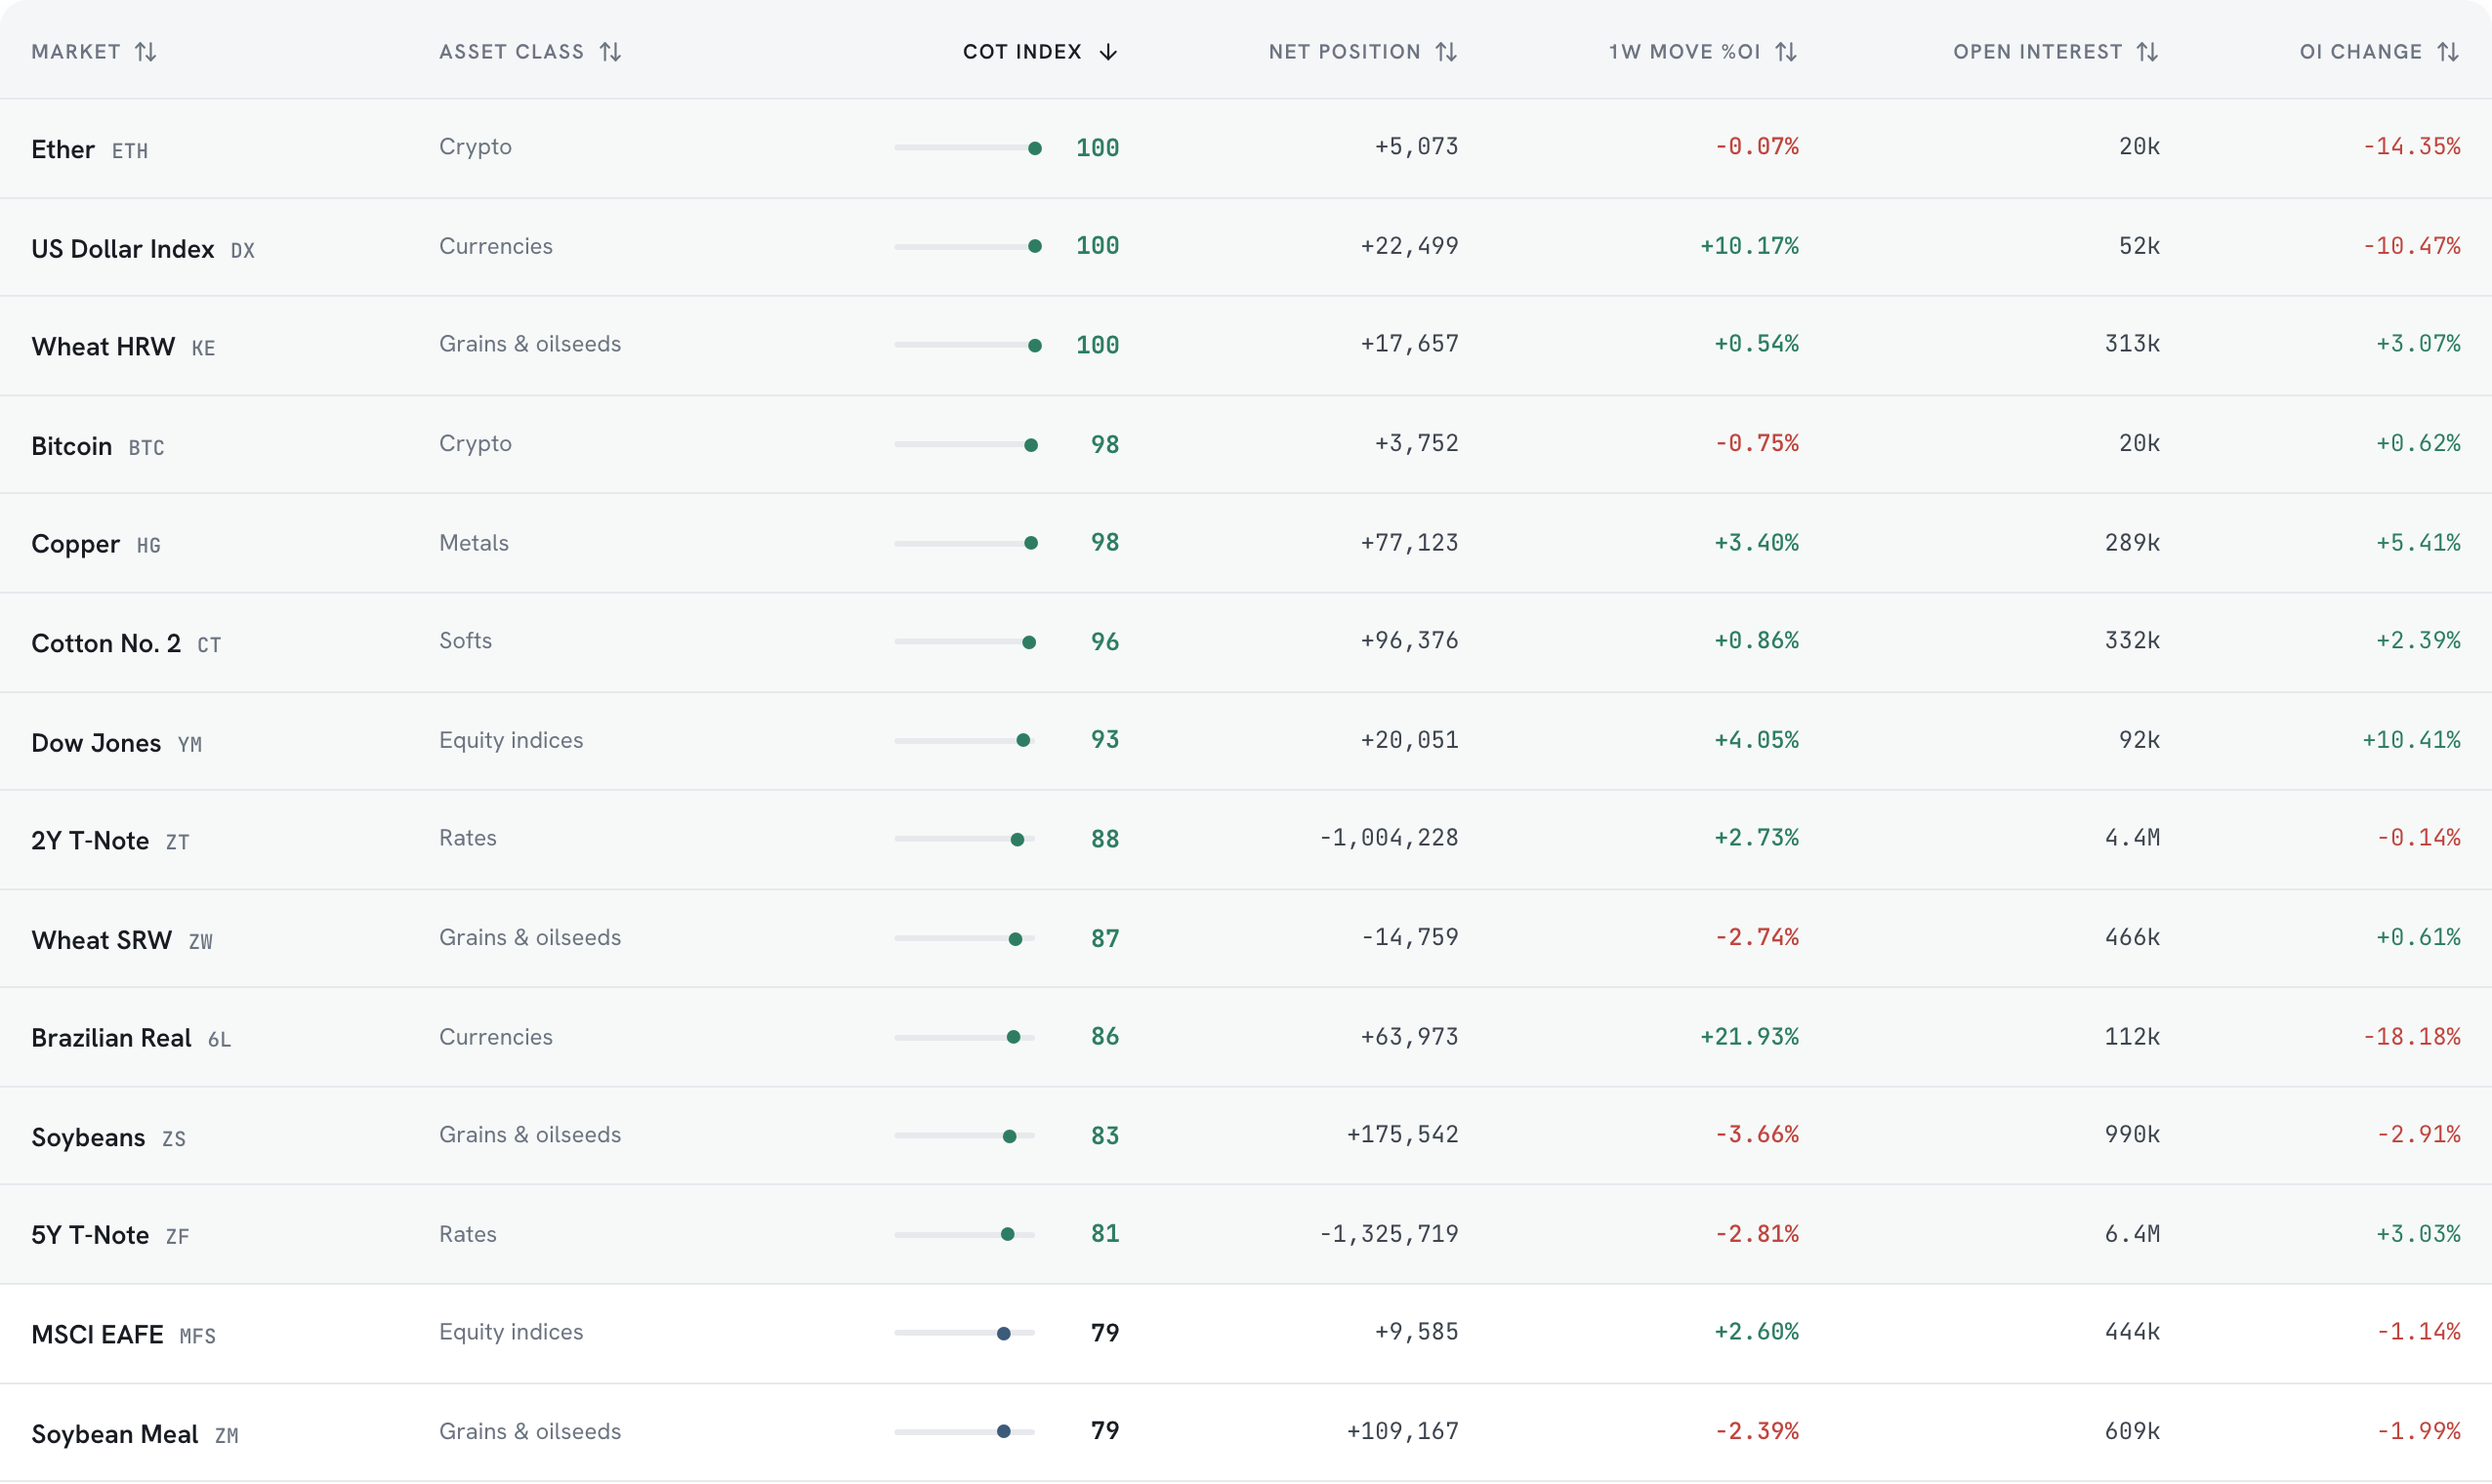Click open interest value 990k
The height and width of the screenshot is (1484, 2492).
[2132, 1135]
